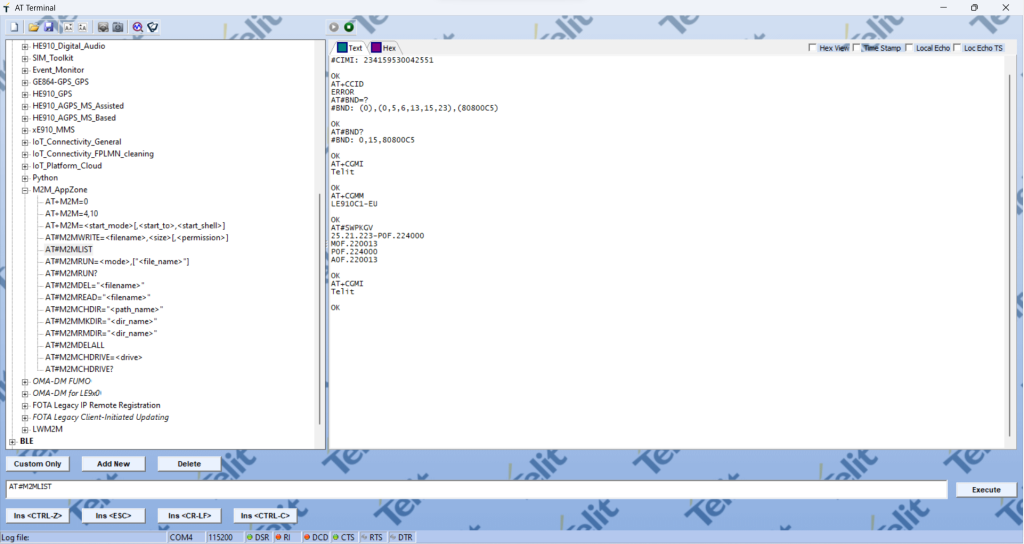Click the Execute button
The image size is (1024, 544).
[x=986, y=489]
